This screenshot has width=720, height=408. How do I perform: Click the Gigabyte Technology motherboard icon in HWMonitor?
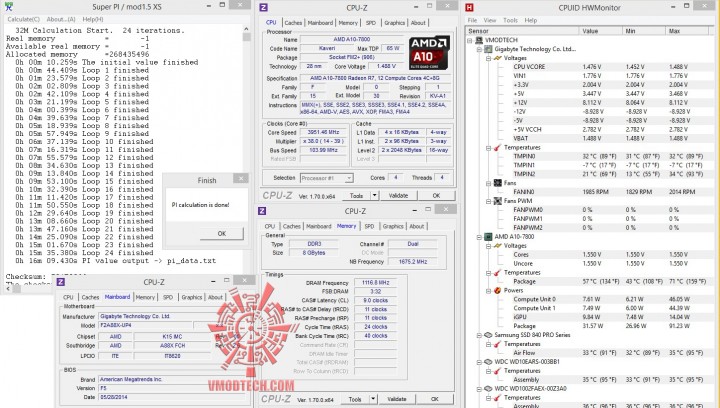coord(488,49)
